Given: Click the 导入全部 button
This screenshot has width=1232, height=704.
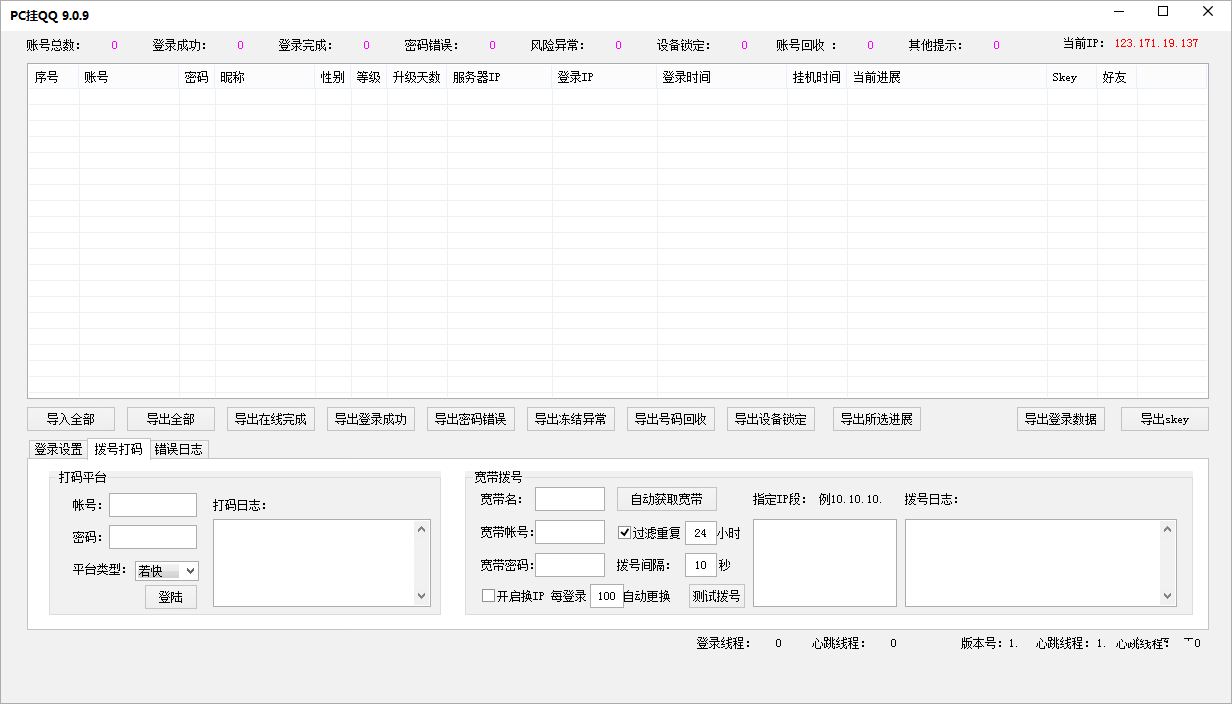Looking at the screenshot, I should (71, 419).
